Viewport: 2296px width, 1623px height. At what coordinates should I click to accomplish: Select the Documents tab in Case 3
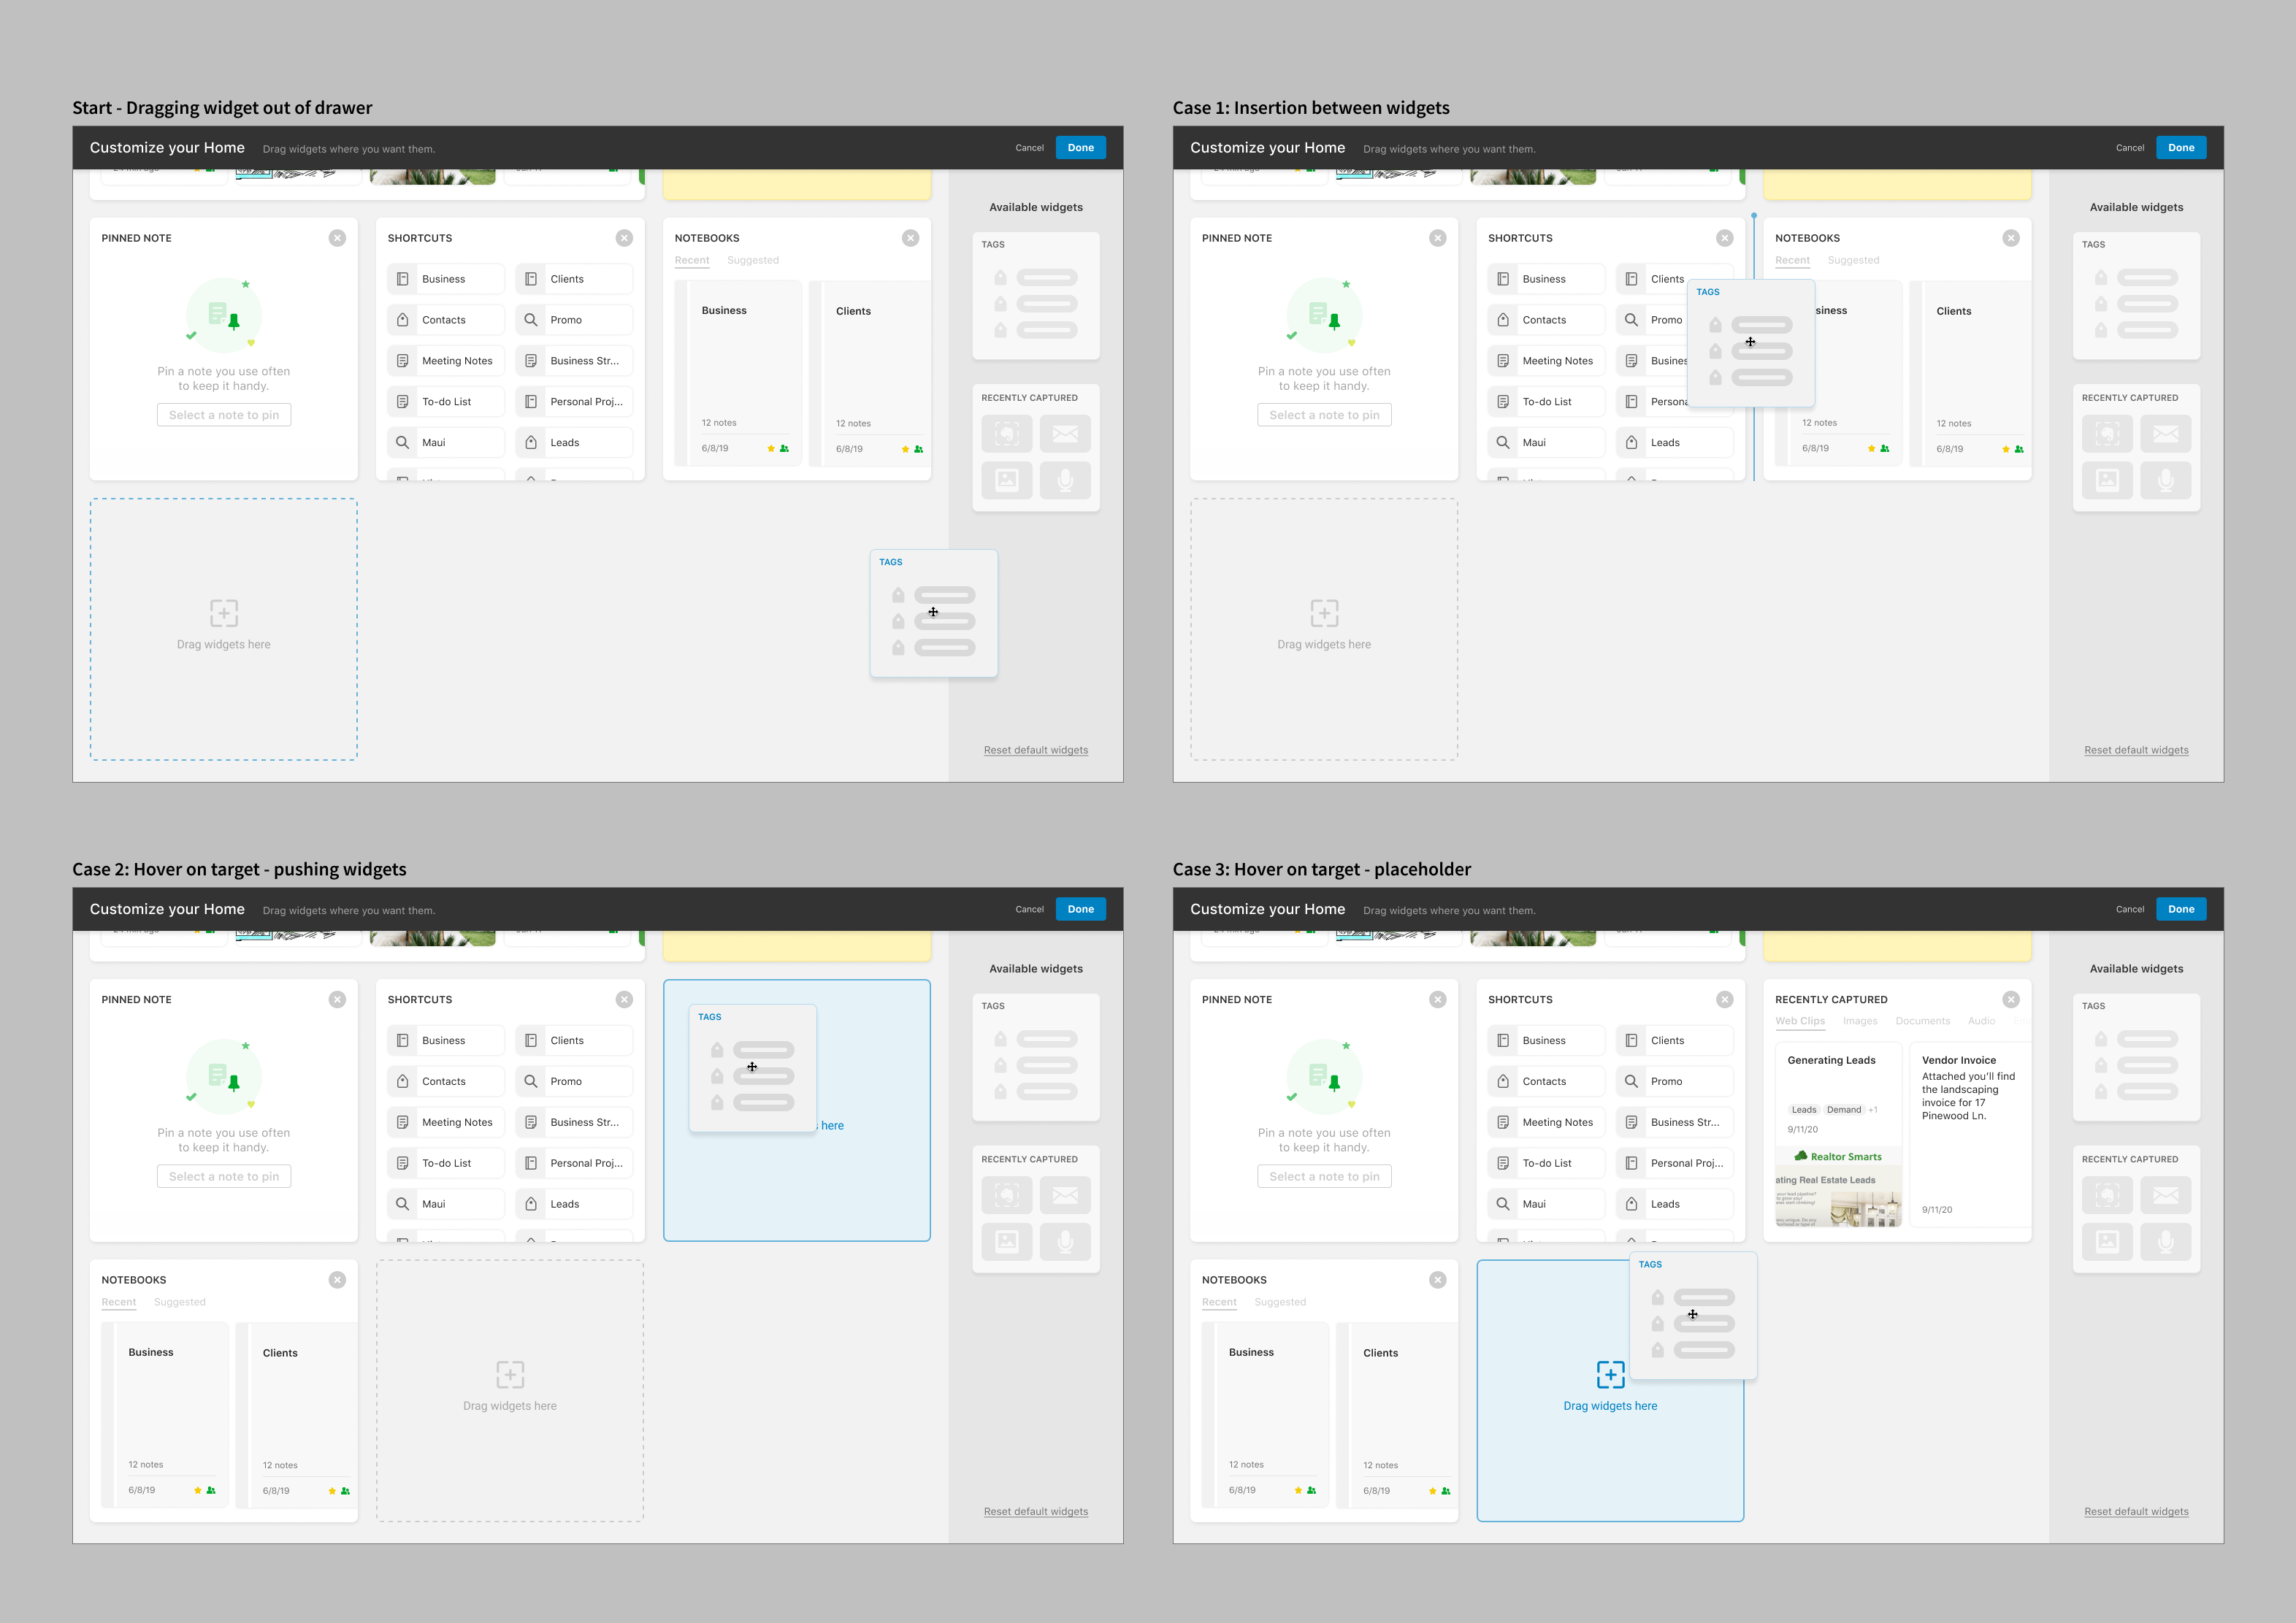point(1922,1021)
